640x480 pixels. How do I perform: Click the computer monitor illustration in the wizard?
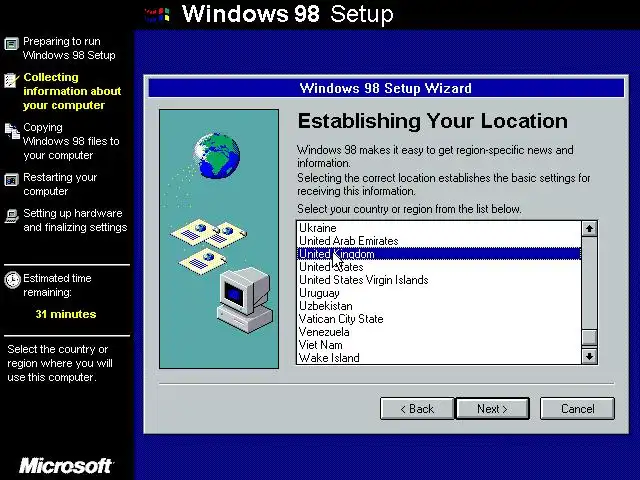[245, 300]
